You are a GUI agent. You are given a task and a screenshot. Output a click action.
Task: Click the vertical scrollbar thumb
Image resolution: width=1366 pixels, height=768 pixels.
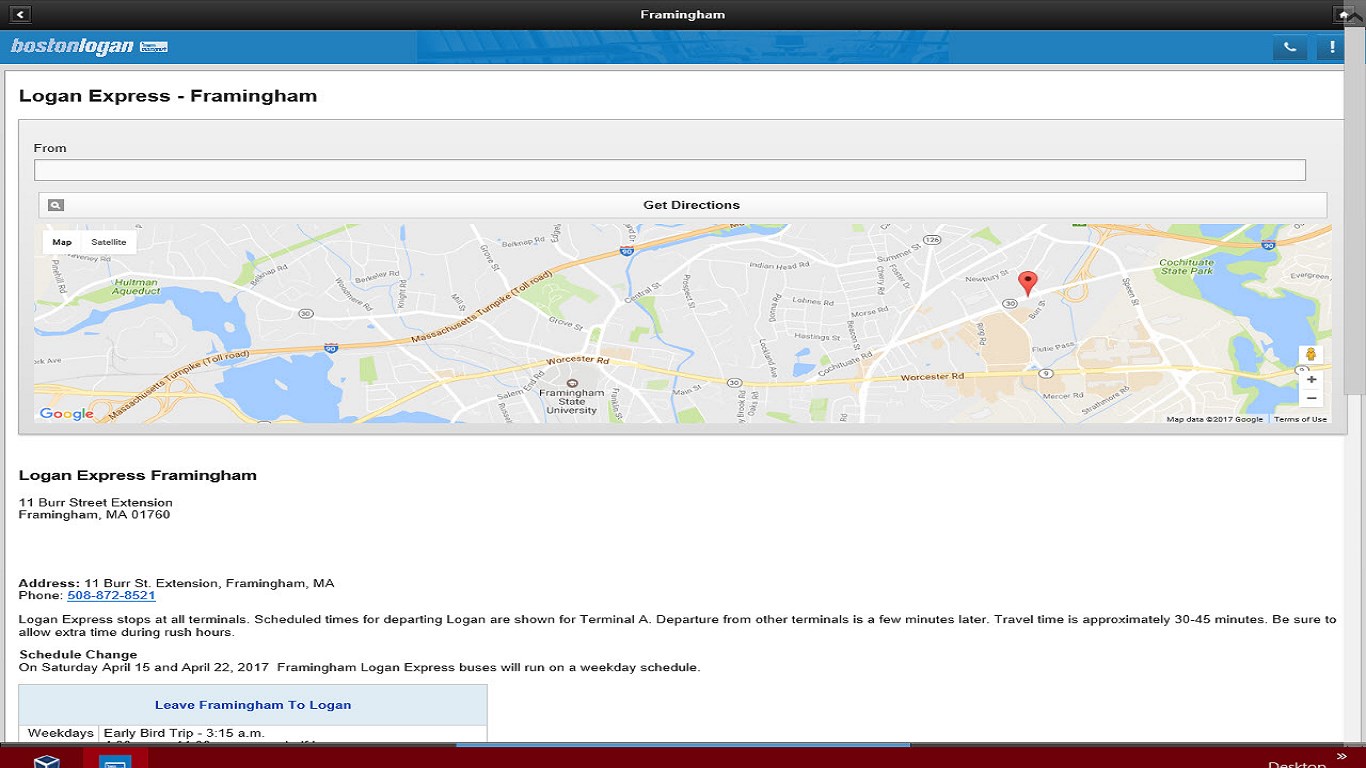pos(1355,210)
